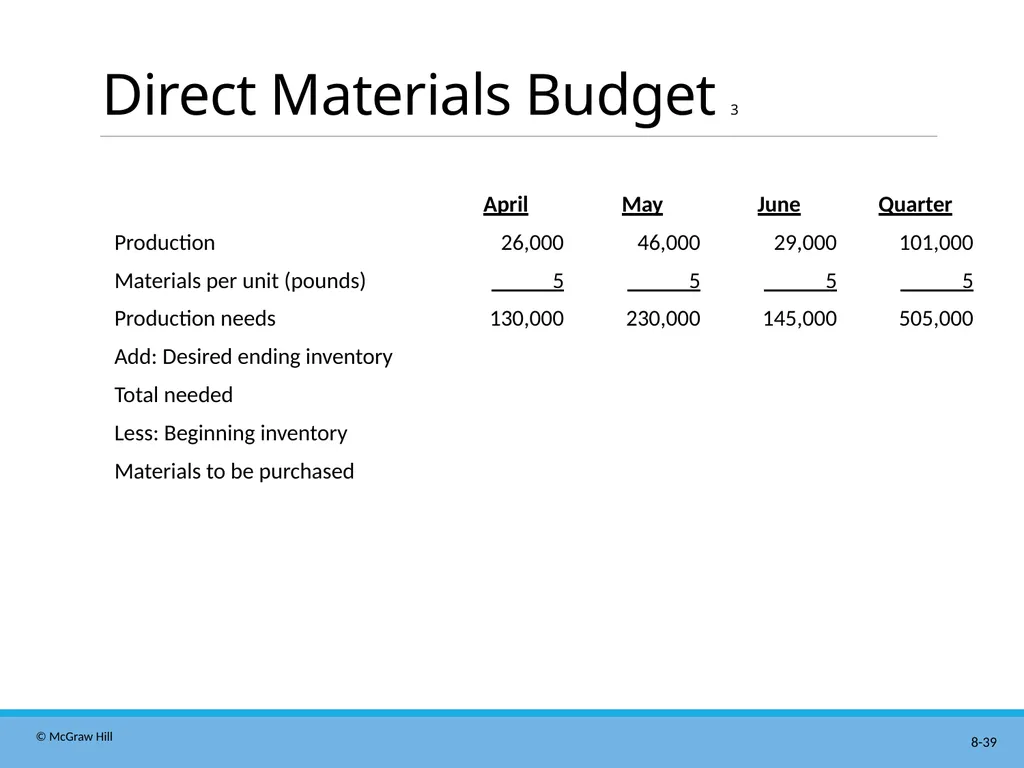Click the 'Production' row label
The width and height of the screenshot is (1024, 768).
[165, 243]
